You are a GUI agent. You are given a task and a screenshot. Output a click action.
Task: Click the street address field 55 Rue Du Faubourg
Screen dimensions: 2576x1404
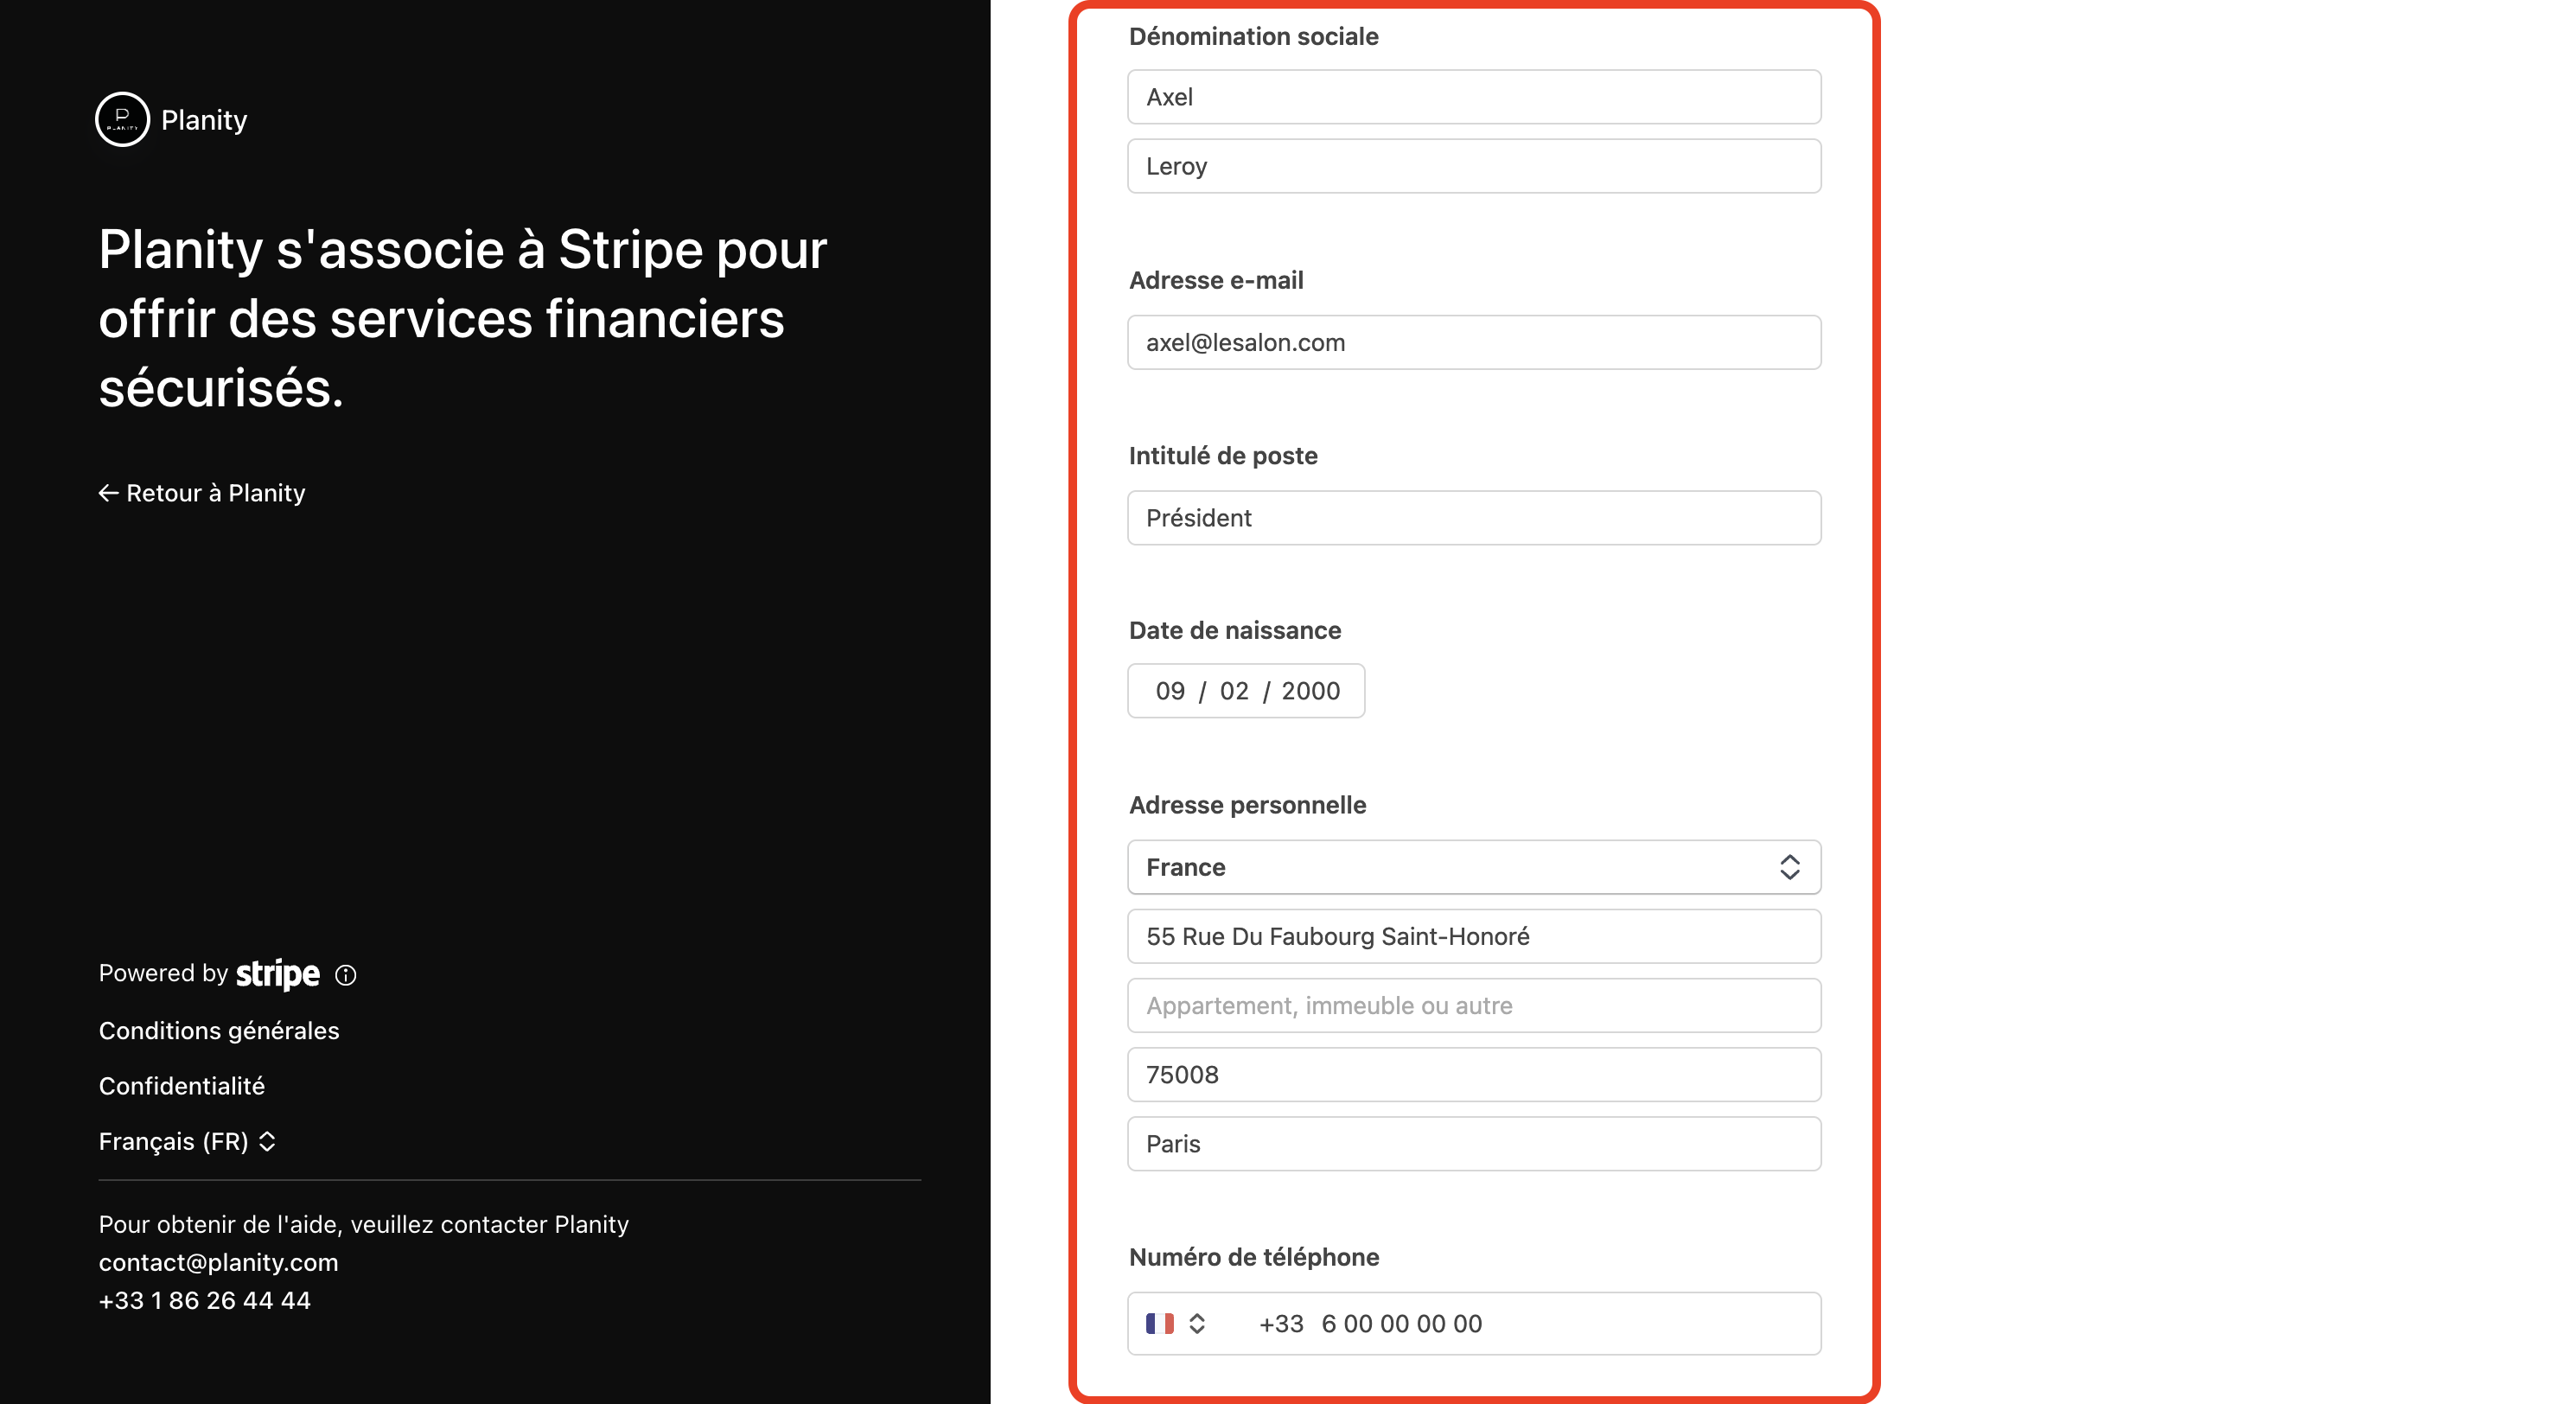[1474, 936]
